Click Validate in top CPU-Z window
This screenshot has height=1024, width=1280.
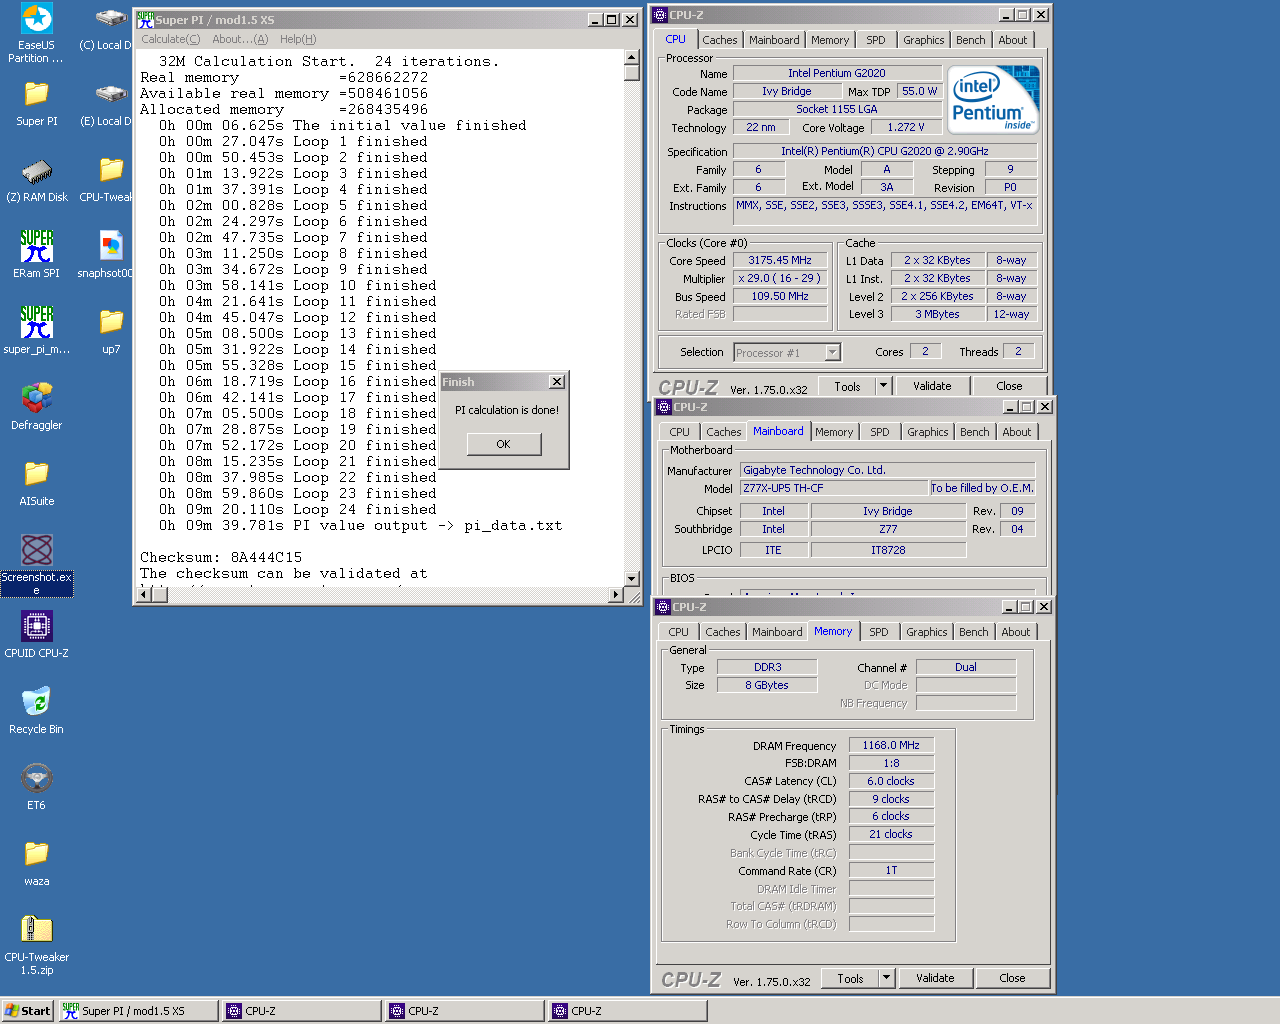point(932,386)
